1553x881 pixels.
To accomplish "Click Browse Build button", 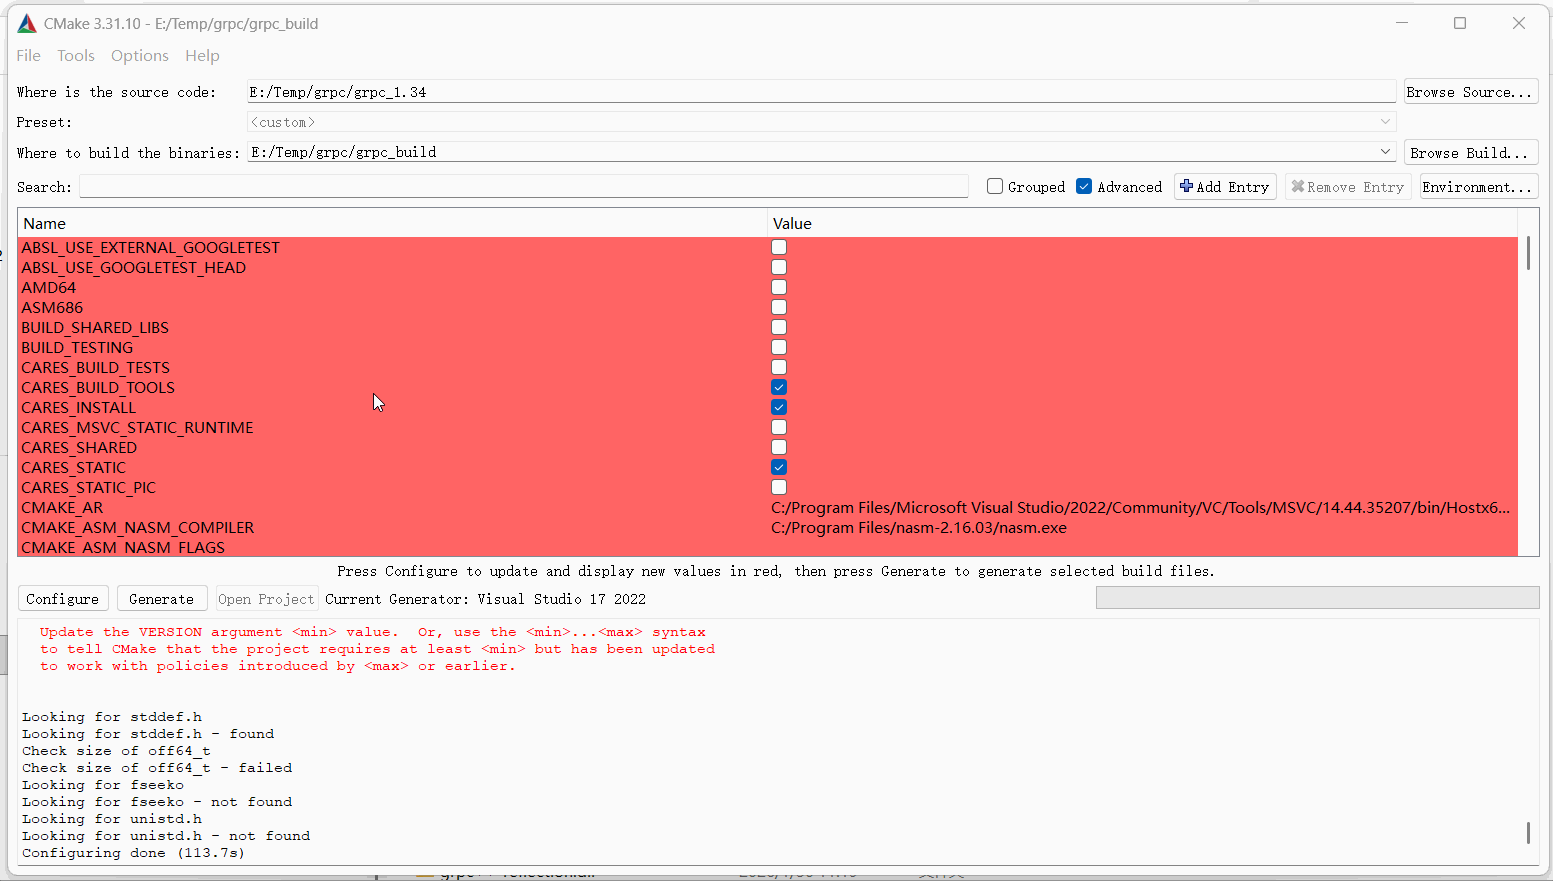I will (1471, 153).
